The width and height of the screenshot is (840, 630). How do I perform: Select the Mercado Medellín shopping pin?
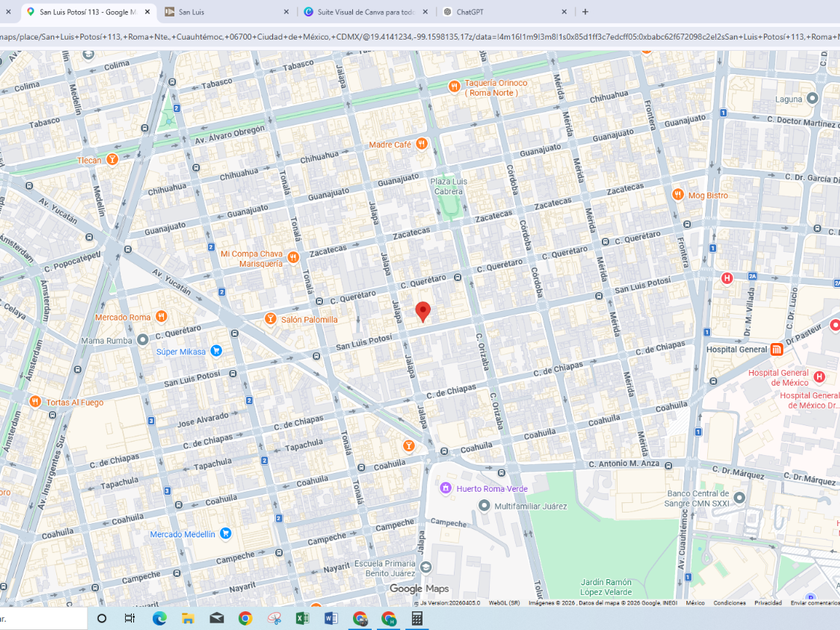pos(226,533)
